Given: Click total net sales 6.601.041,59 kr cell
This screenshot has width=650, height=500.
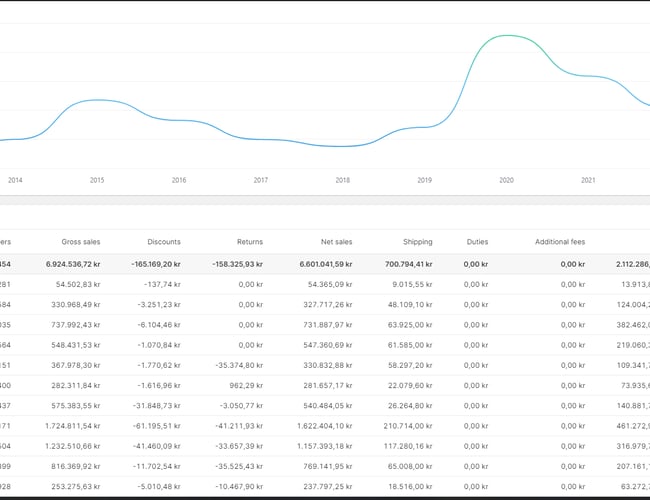Looking at the screenshot, I should click(x=318, y=264).
